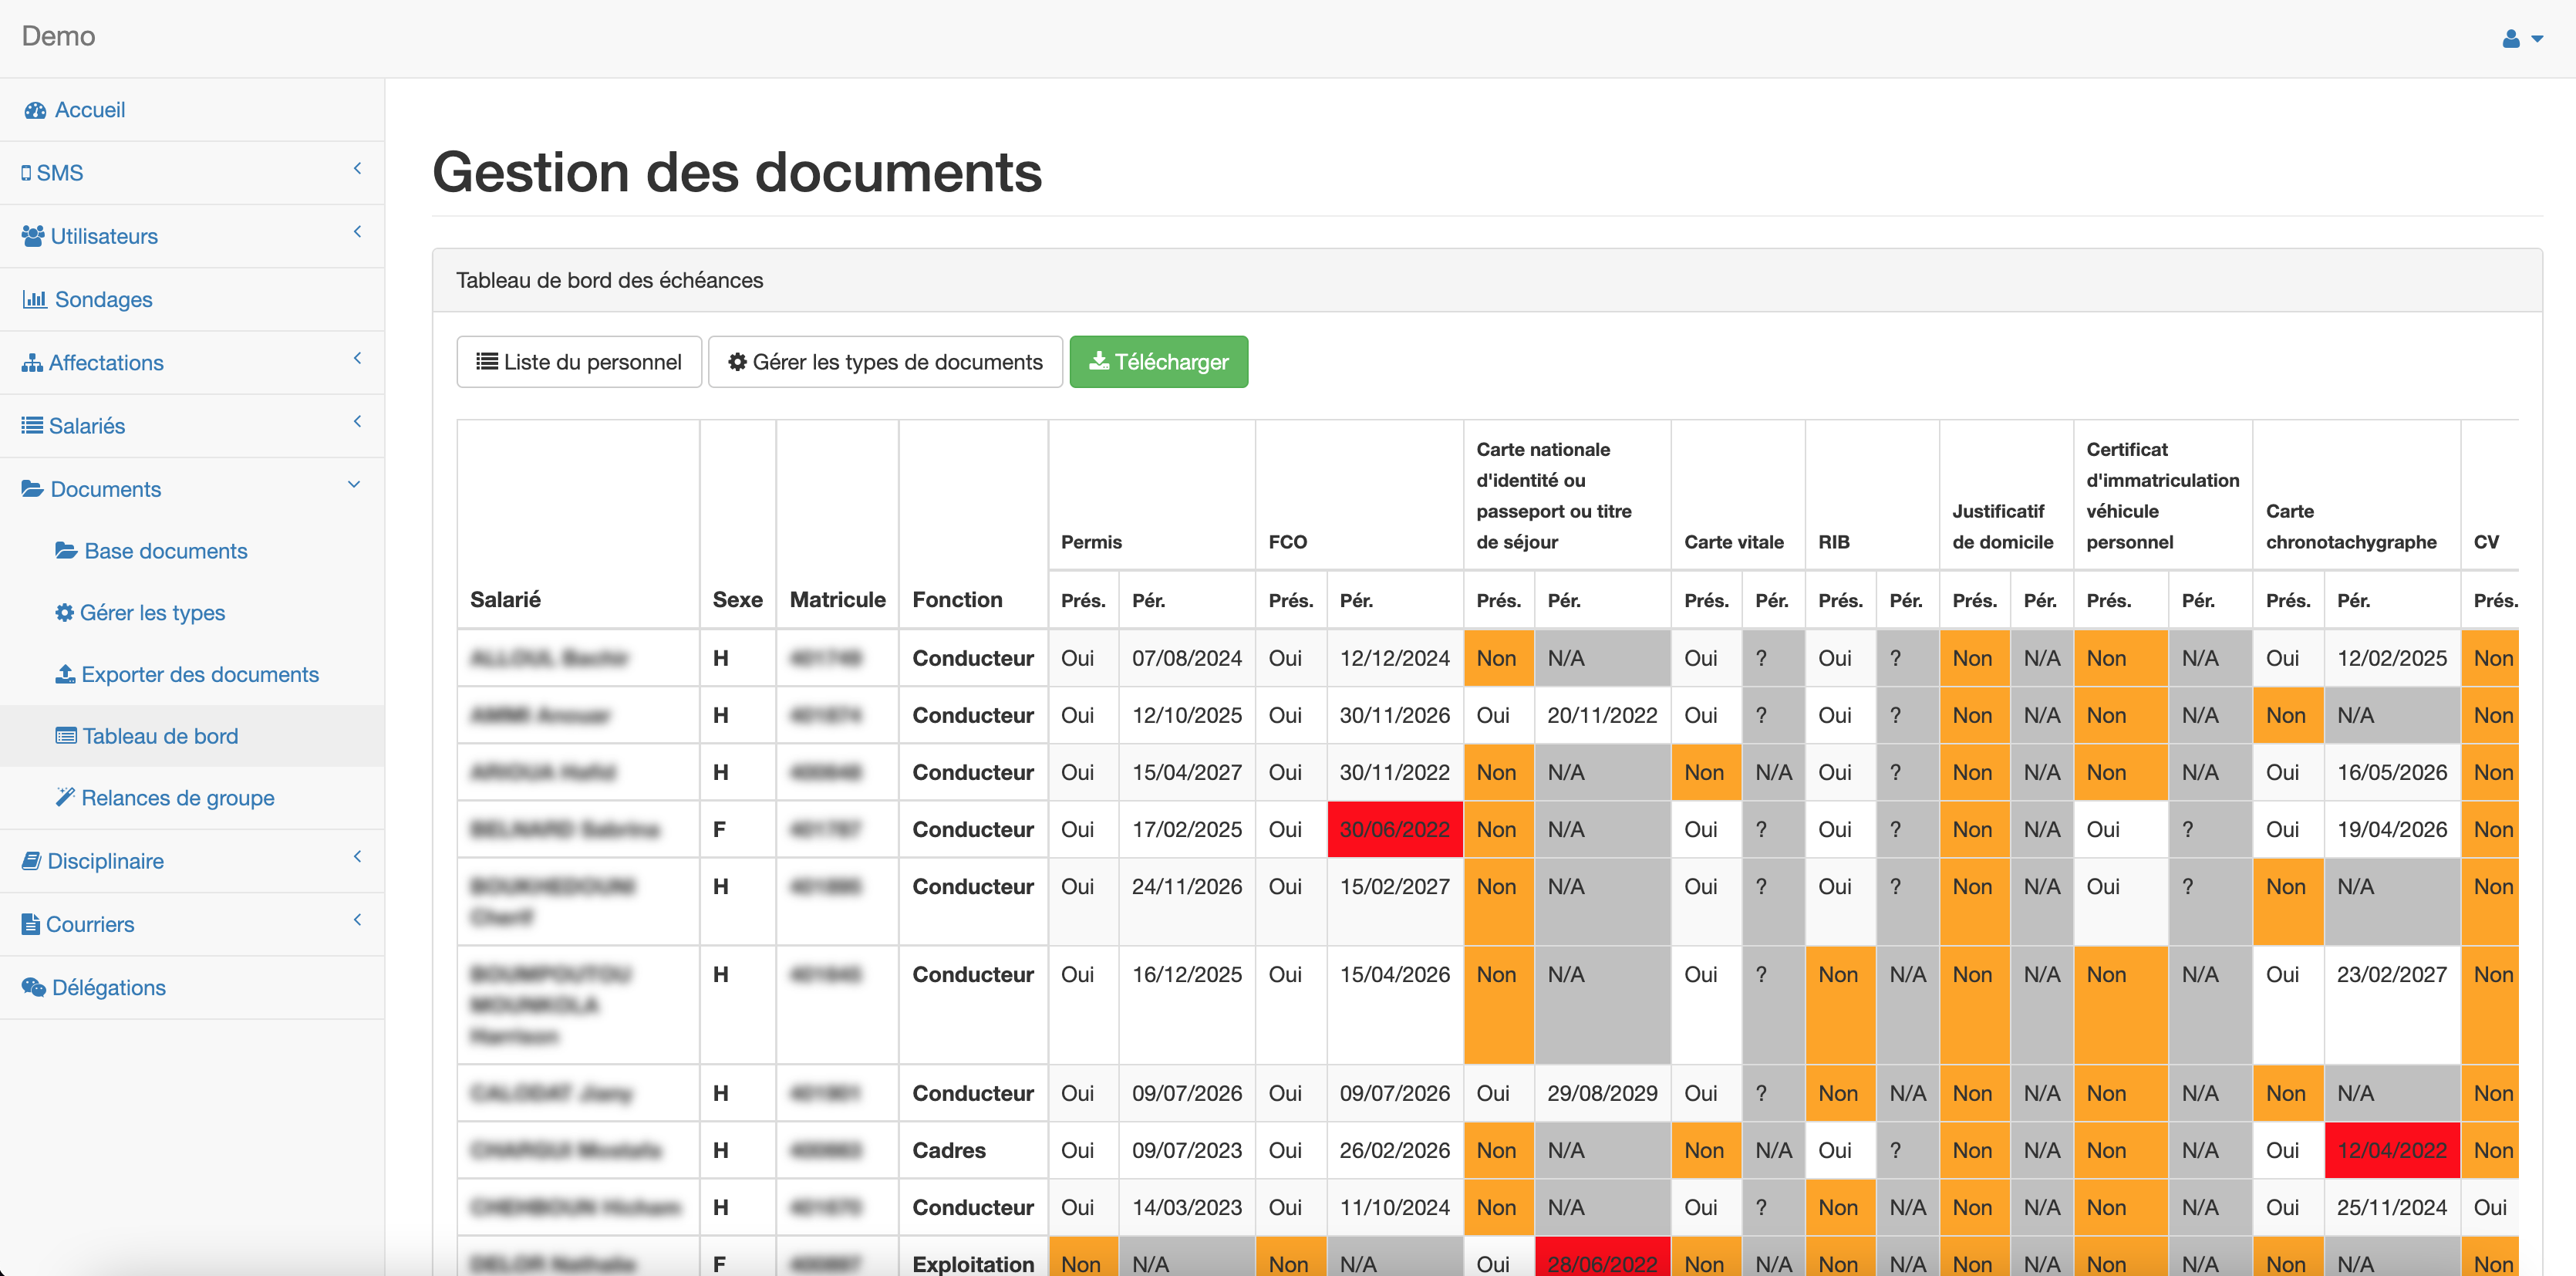Click the Liste du personnel button

point(579,362)
